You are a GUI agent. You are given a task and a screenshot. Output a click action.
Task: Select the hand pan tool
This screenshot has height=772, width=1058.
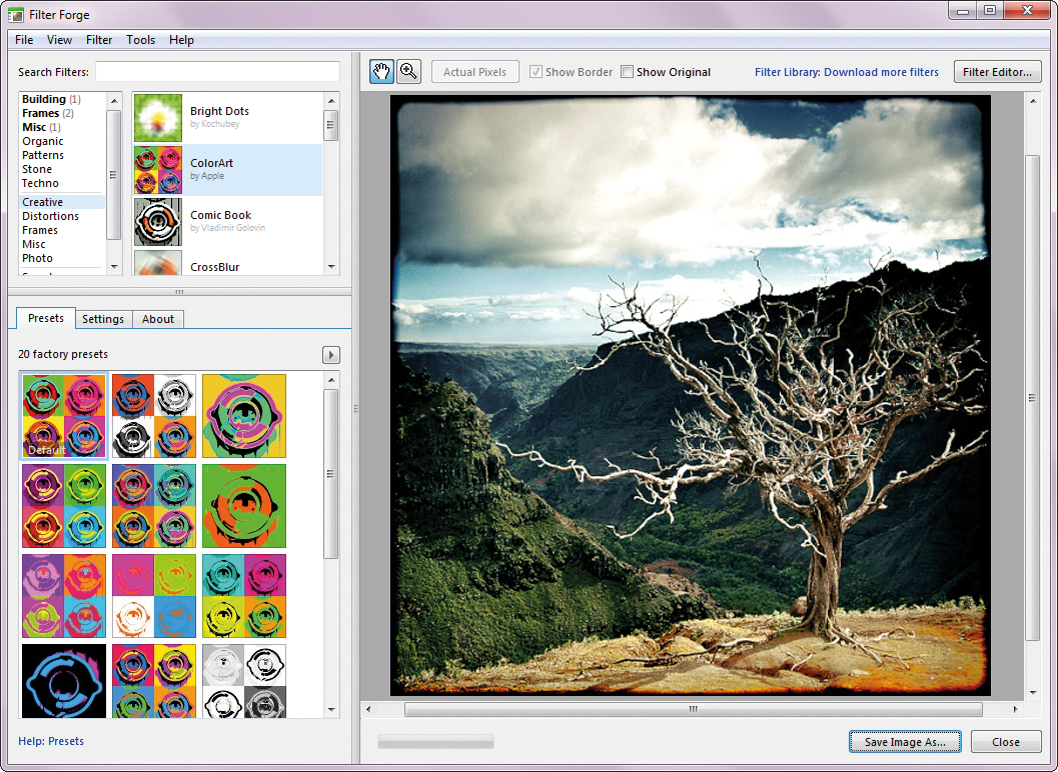381,71
